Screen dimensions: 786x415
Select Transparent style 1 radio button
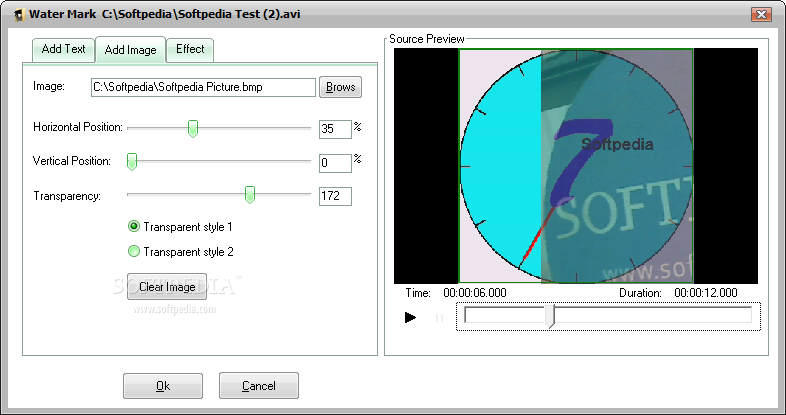tap(134, 227)
